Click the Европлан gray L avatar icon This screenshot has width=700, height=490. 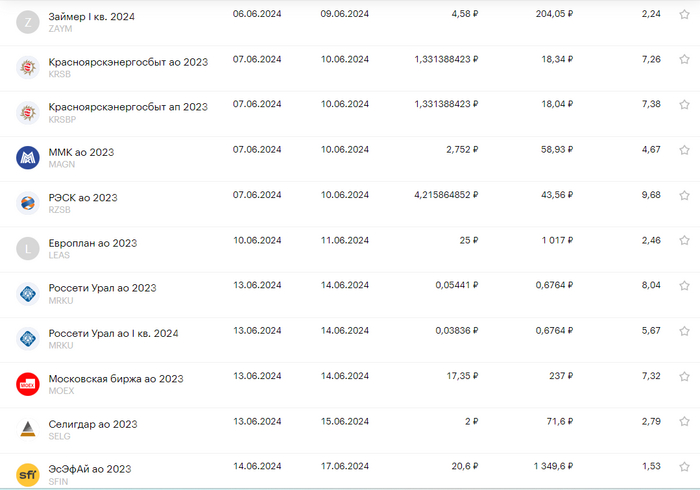point(28,248)
